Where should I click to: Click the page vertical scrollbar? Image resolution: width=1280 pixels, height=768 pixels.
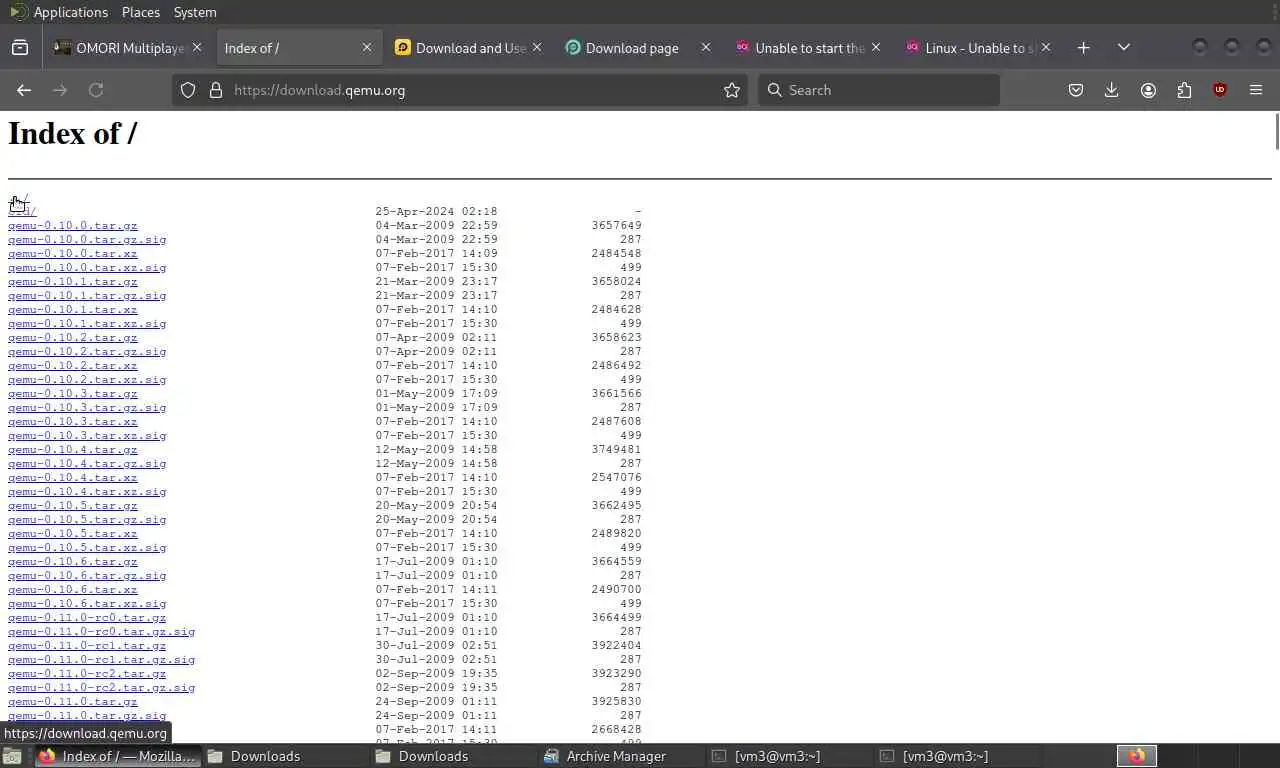(1276, 133)
